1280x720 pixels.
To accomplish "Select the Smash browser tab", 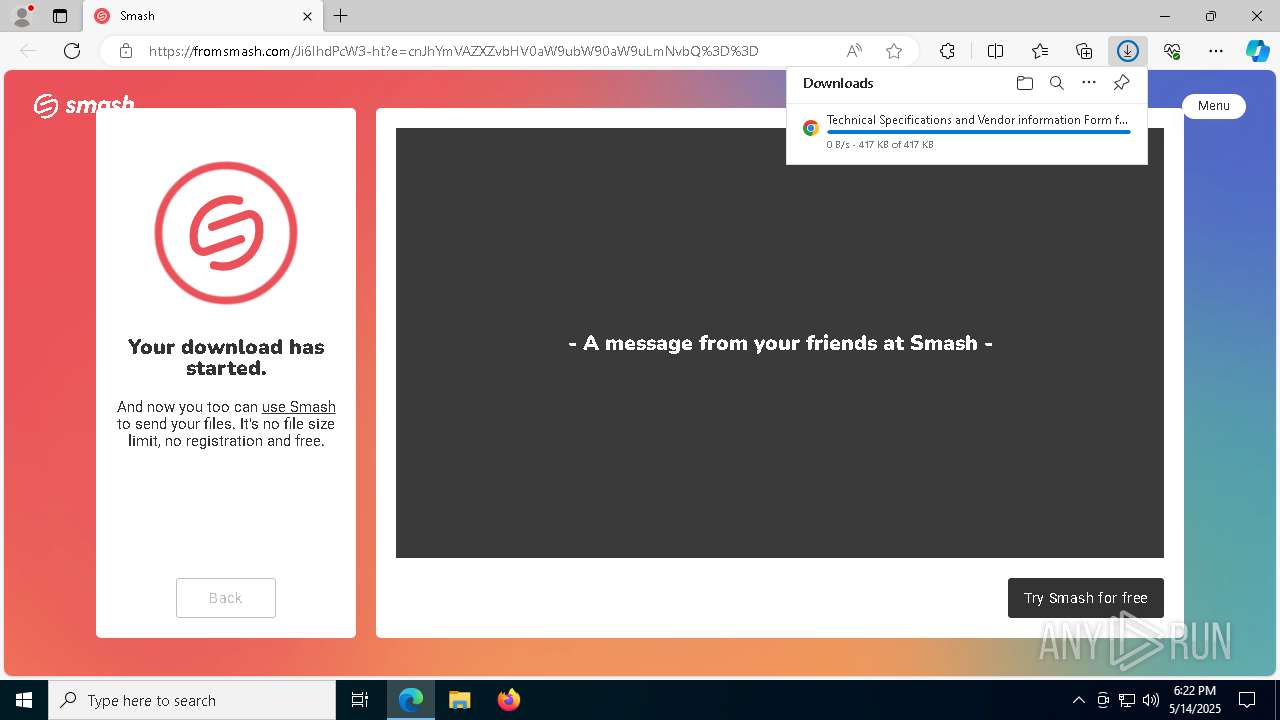I will [x=202, y=16].
